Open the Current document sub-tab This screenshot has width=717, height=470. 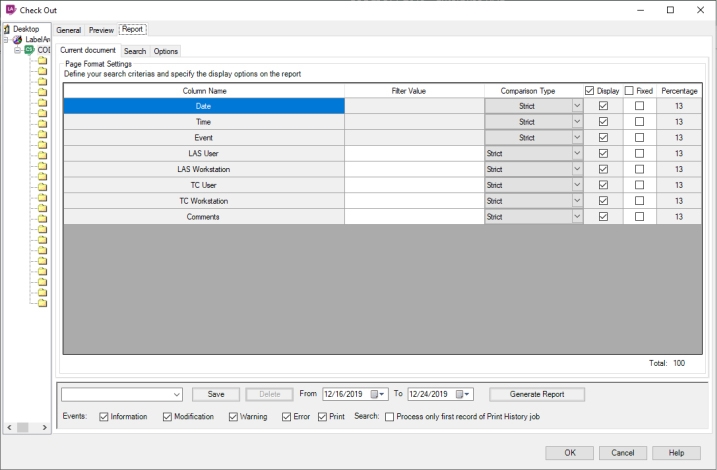(x=88, y=50)
